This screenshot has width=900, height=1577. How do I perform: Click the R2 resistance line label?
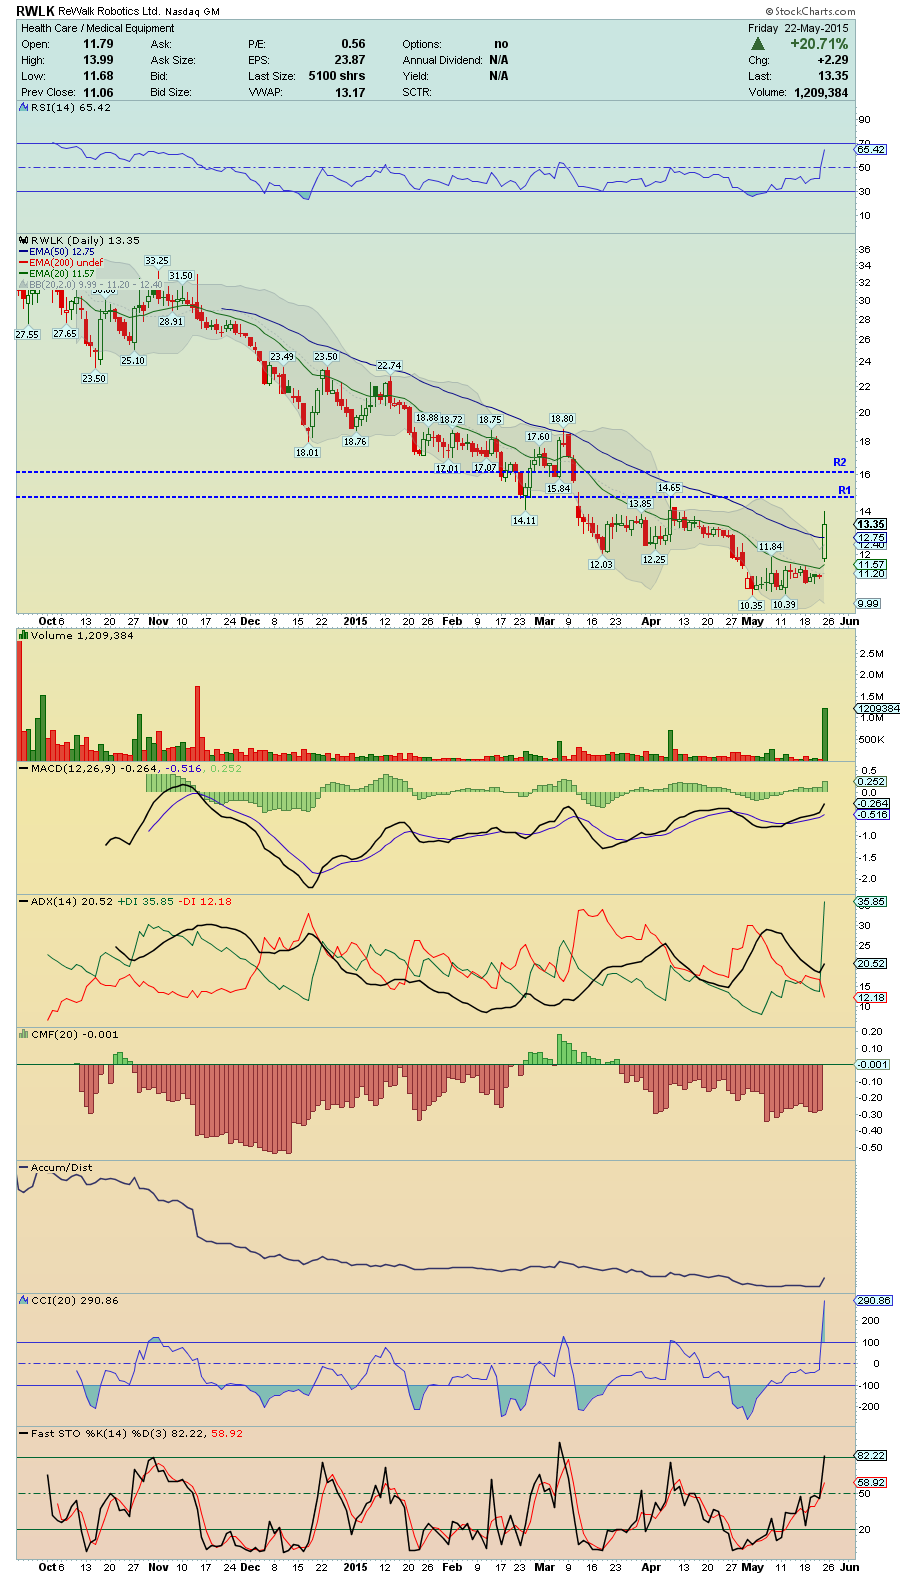coord(840,462)
